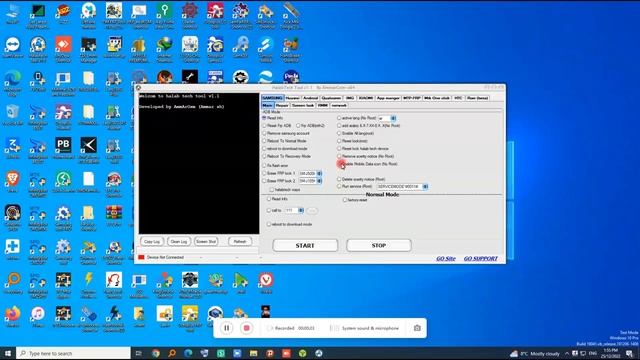The height and width of the screenshot is (360, 640).
Task: Open the active lang language dropdown
Action: click(x=393, y=118)
